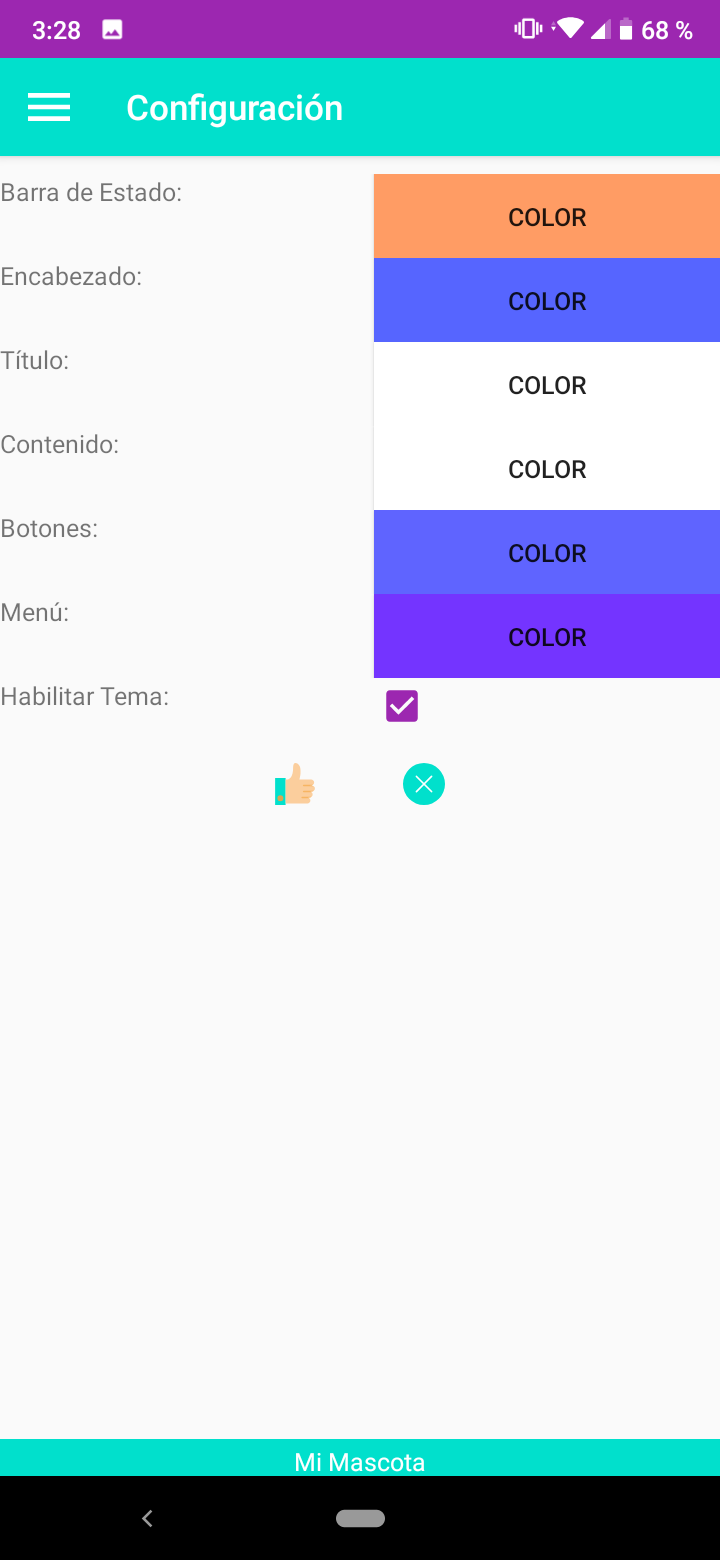720x1560 pixels.
Task: Tap the Configuración header title
Action: (234, 108)
